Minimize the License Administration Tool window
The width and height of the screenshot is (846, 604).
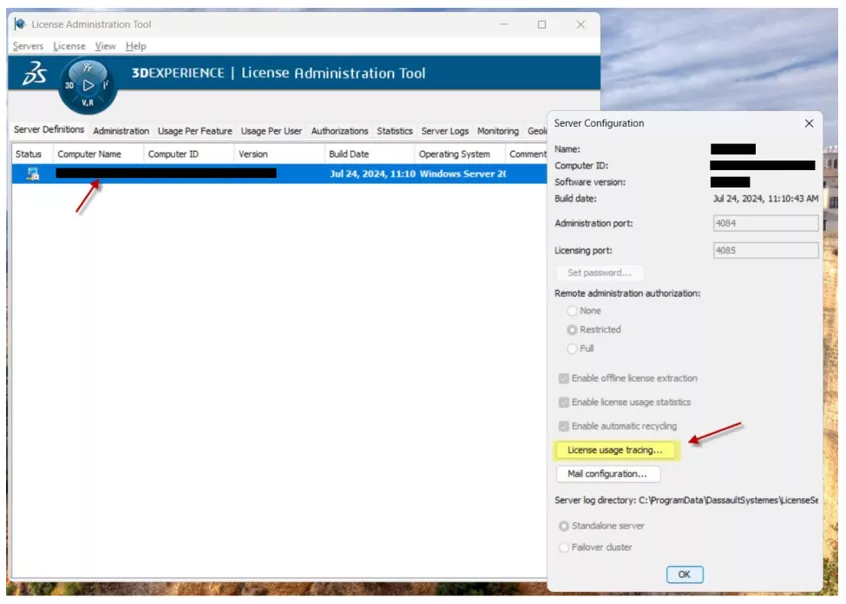pos(504,25)
